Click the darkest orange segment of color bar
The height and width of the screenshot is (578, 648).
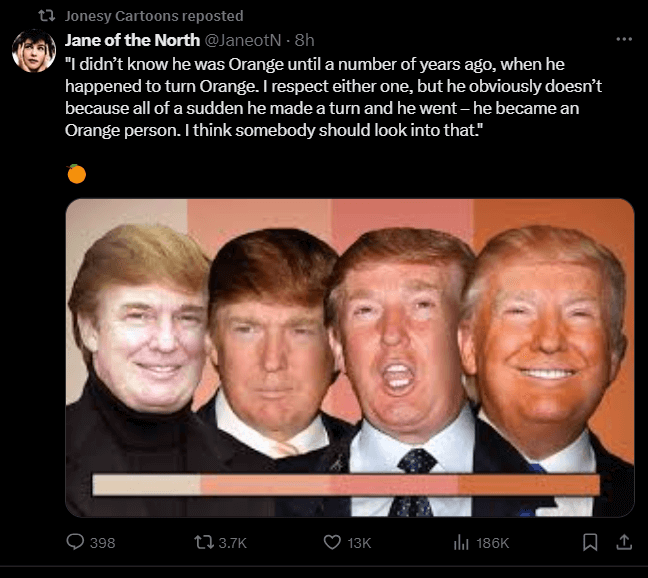coord(528,485)
